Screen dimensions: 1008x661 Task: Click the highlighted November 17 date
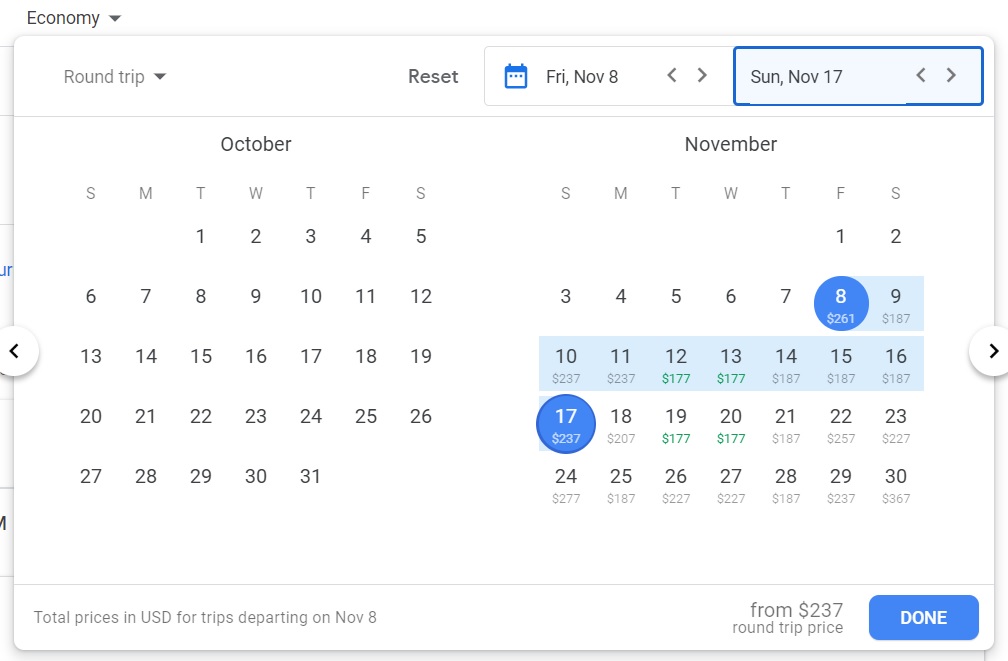[x=566, y=424]
